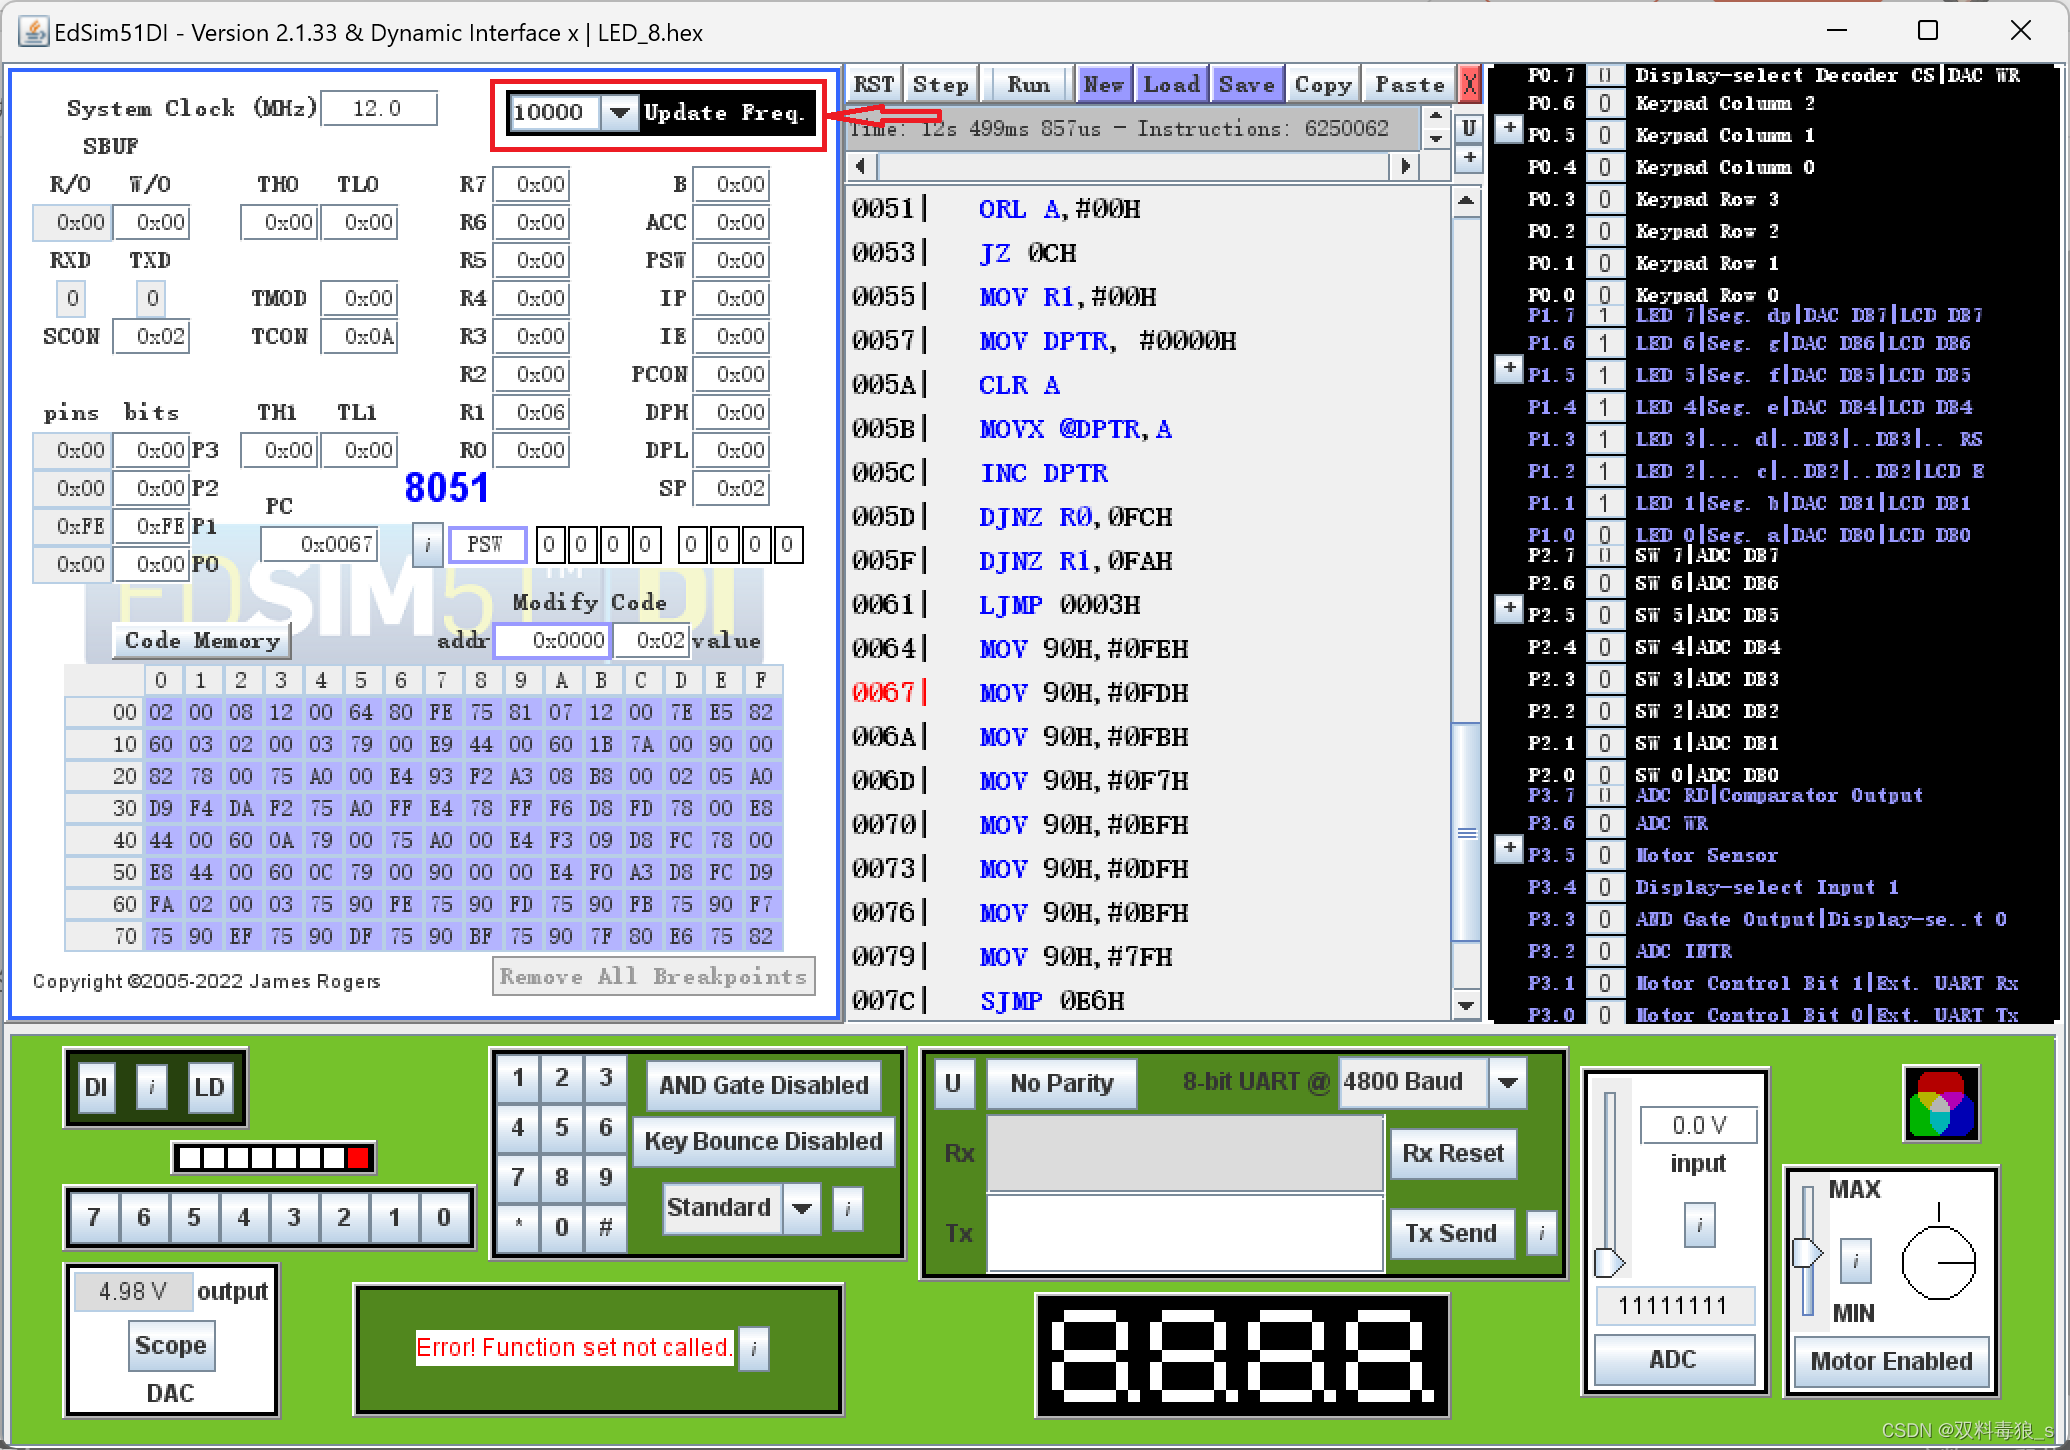Click the PC register field showing 0x0067
2070x1450 pixels.
pyautogui.click(x=320, y=545)
